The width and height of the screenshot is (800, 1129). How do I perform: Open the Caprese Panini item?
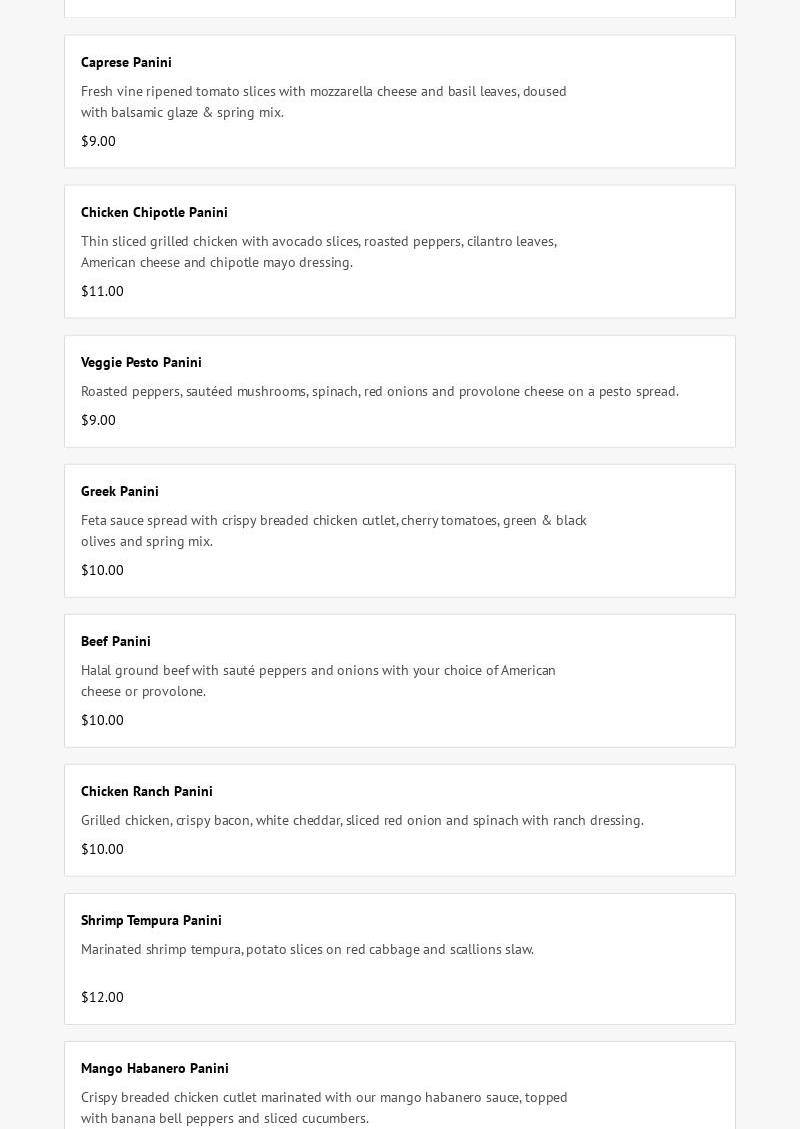pos(126,62)
